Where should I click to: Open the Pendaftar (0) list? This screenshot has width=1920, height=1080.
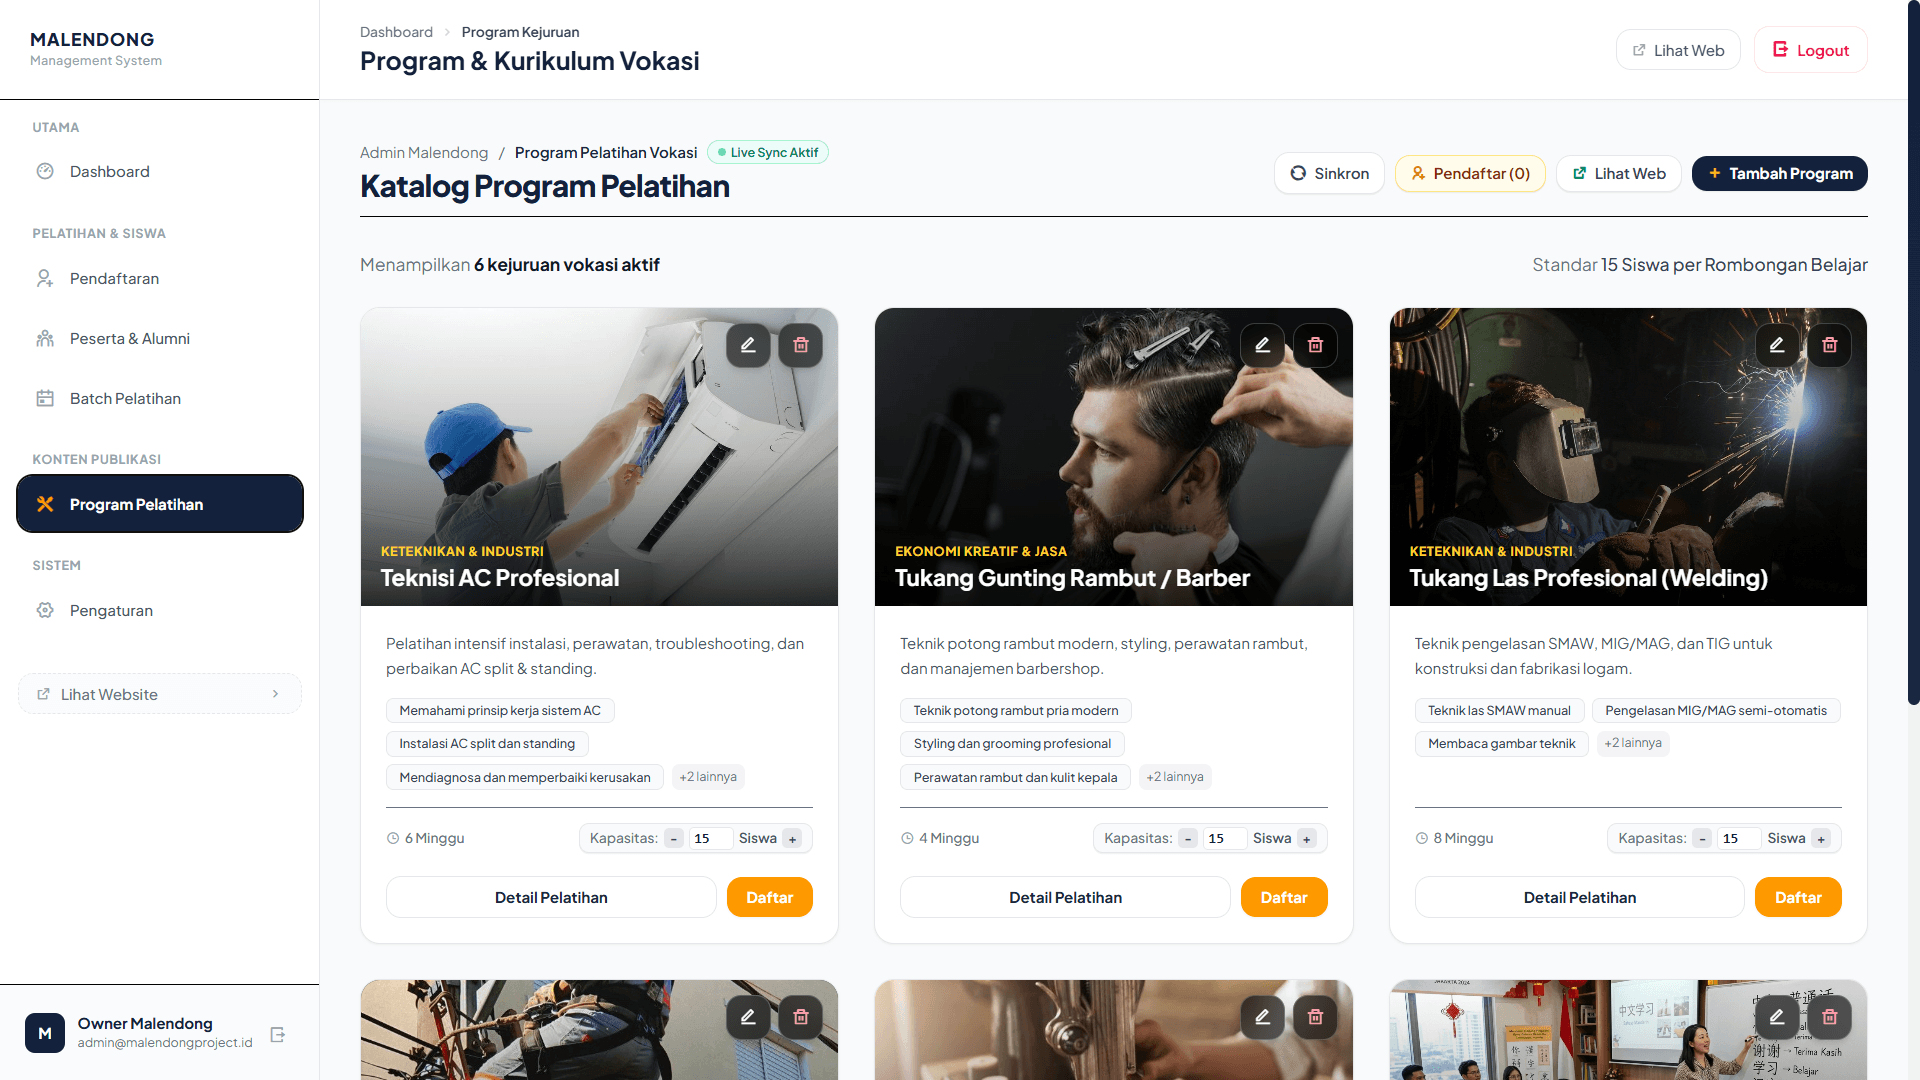[1470, 174]
